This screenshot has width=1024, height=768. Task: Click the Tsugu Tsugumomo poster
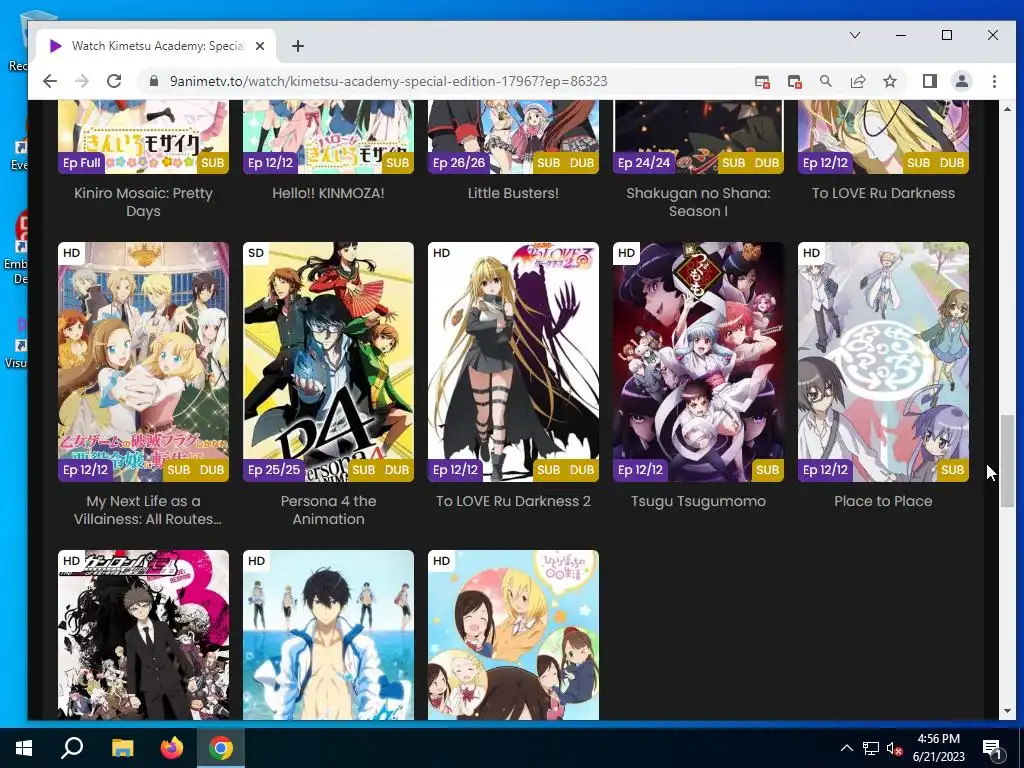point(698,362)
